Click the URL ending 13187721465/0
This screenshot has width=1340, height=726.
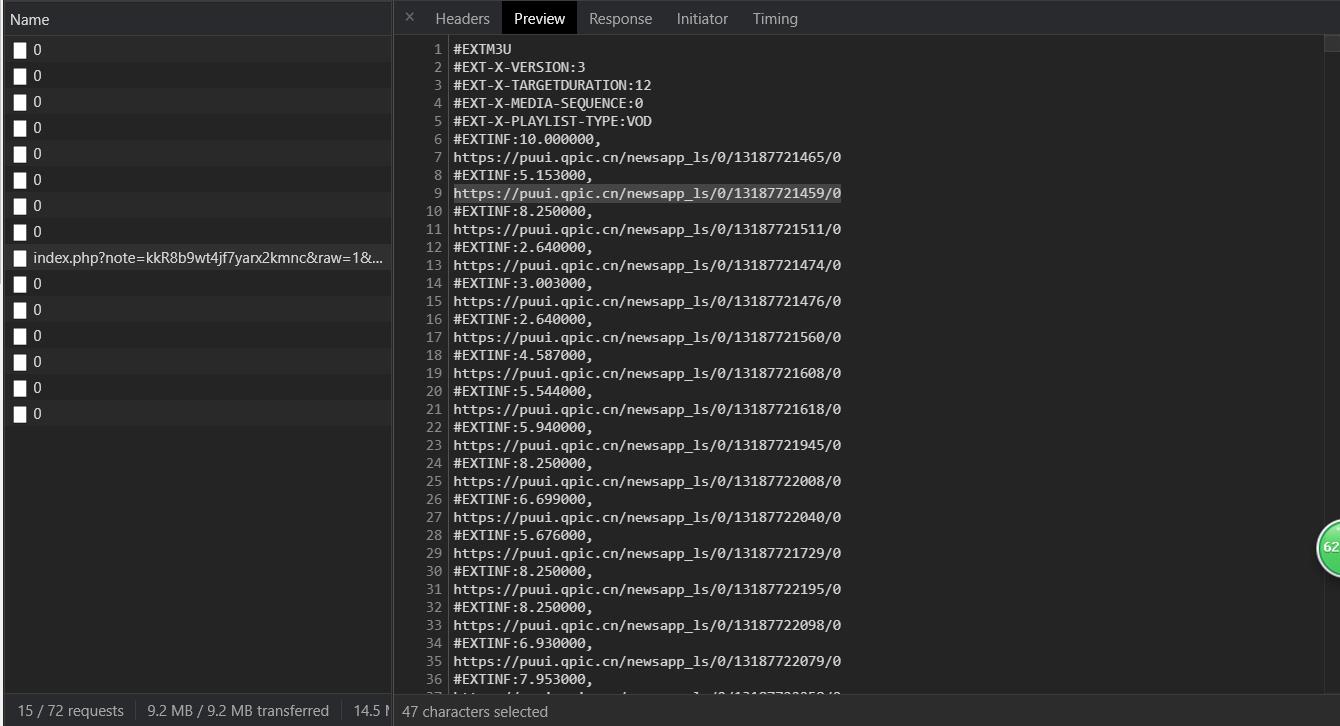[x=647, y=157]
